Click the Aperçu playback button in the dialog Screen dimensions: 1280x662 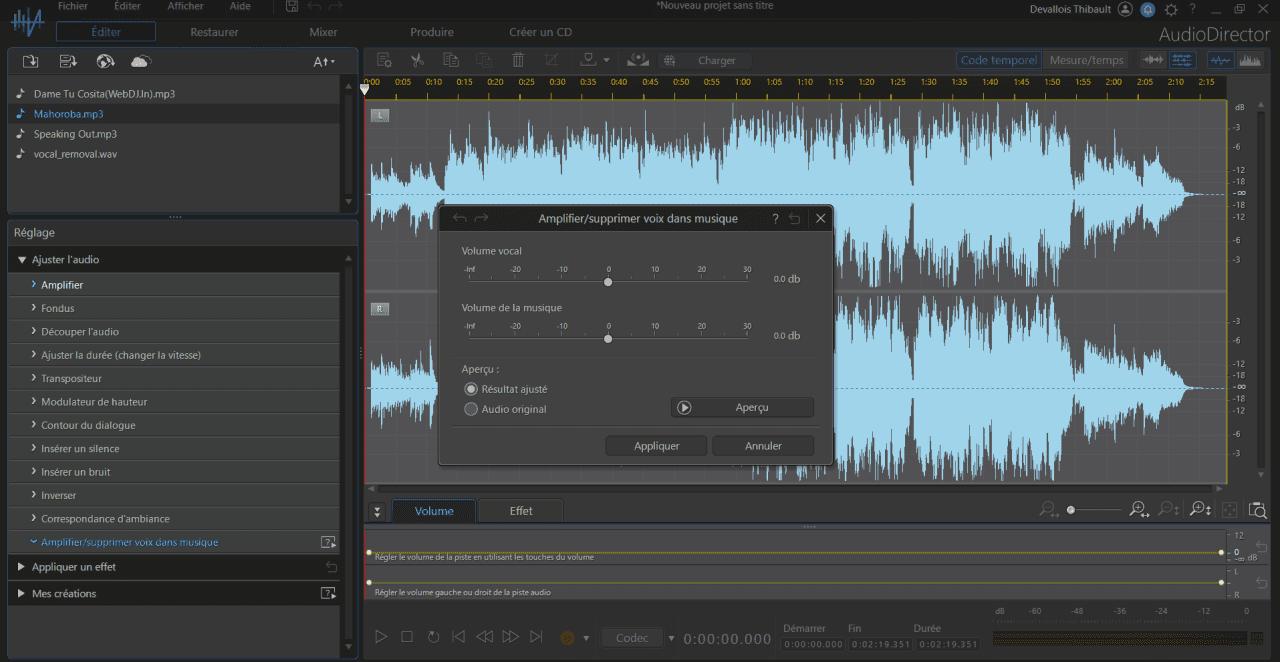[x=742, y=407]
